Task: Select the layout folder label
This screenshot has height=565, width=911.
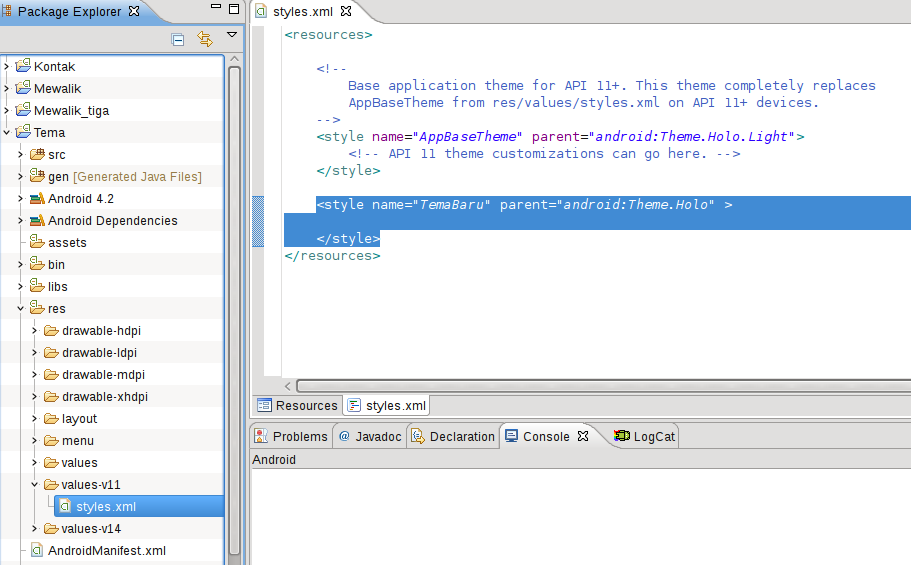Action: [80, 419]
